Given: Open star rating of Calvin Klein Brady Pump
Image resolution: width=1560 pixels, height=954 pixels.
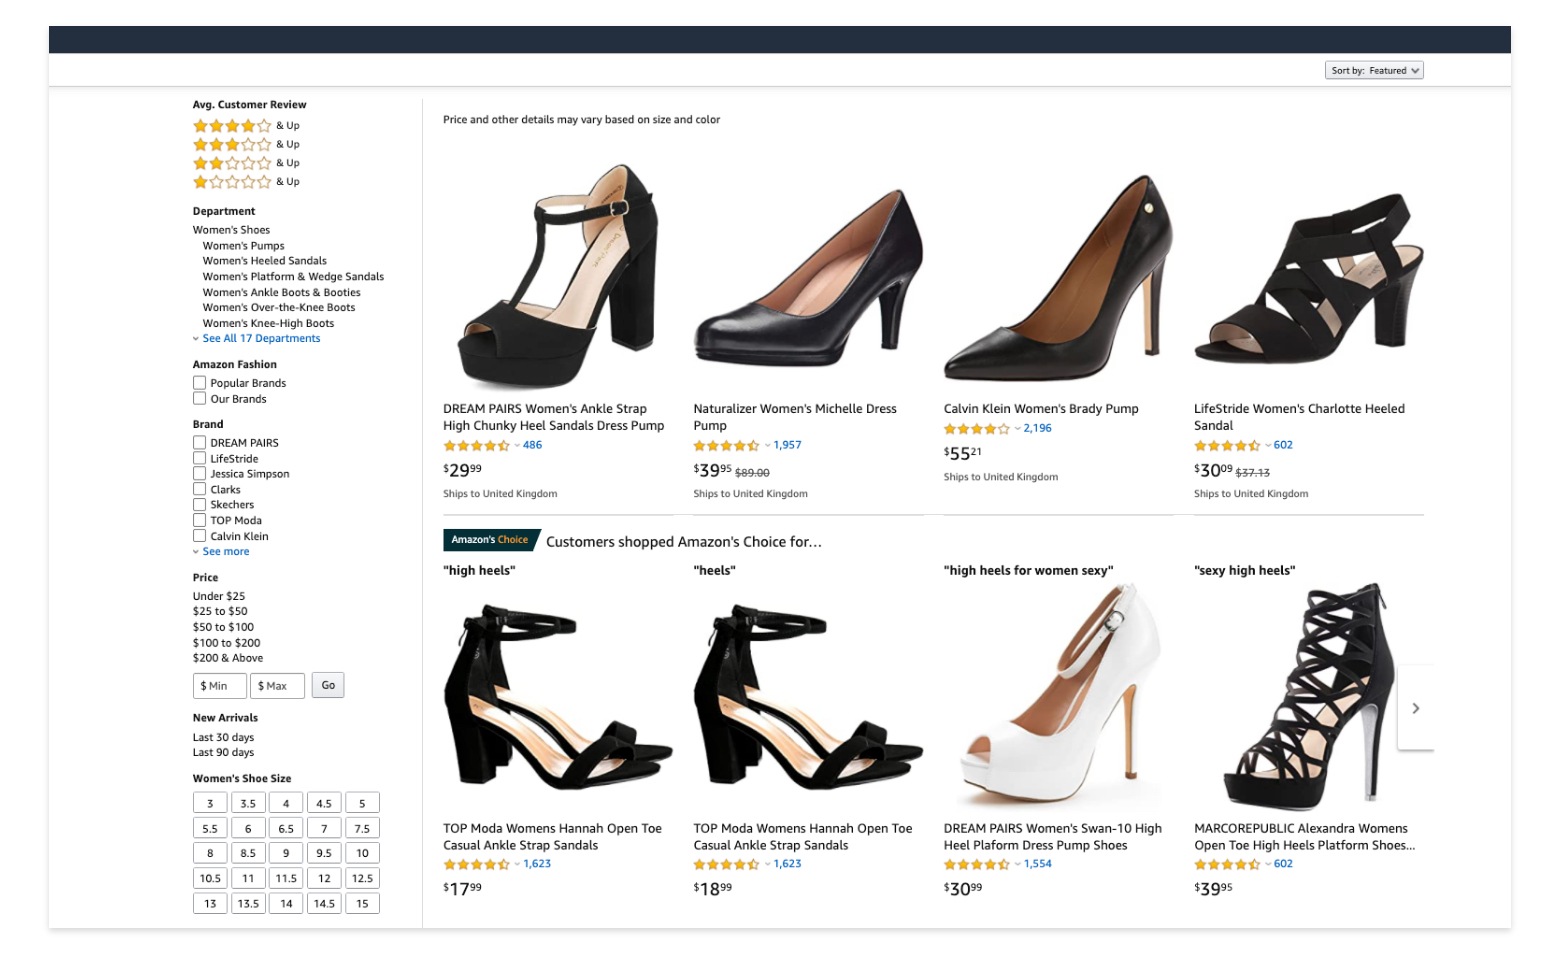Looking at the screenshot, I should point(977,429).
